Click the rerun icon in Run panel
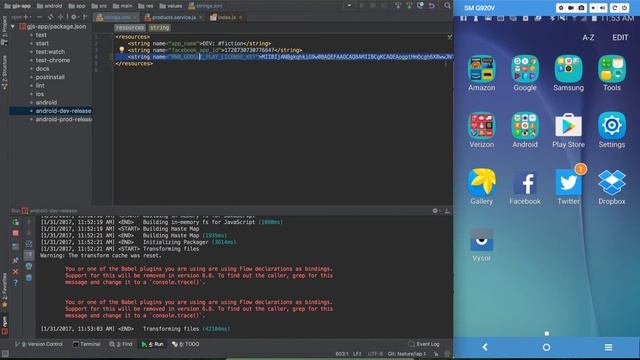 pos(16,222)
